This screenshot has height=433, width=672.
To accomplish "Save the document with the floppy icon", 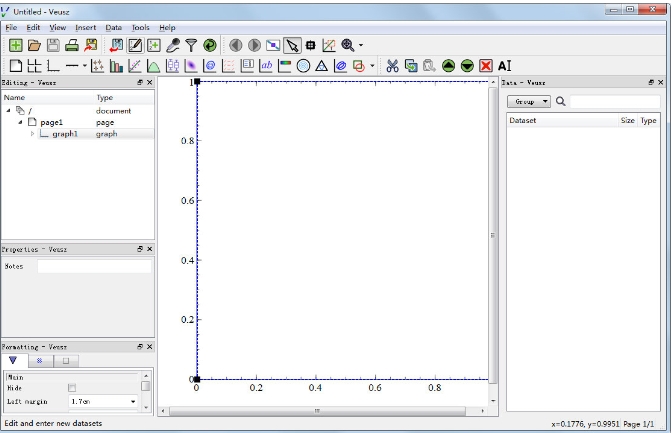I will [x=53, y=45].
